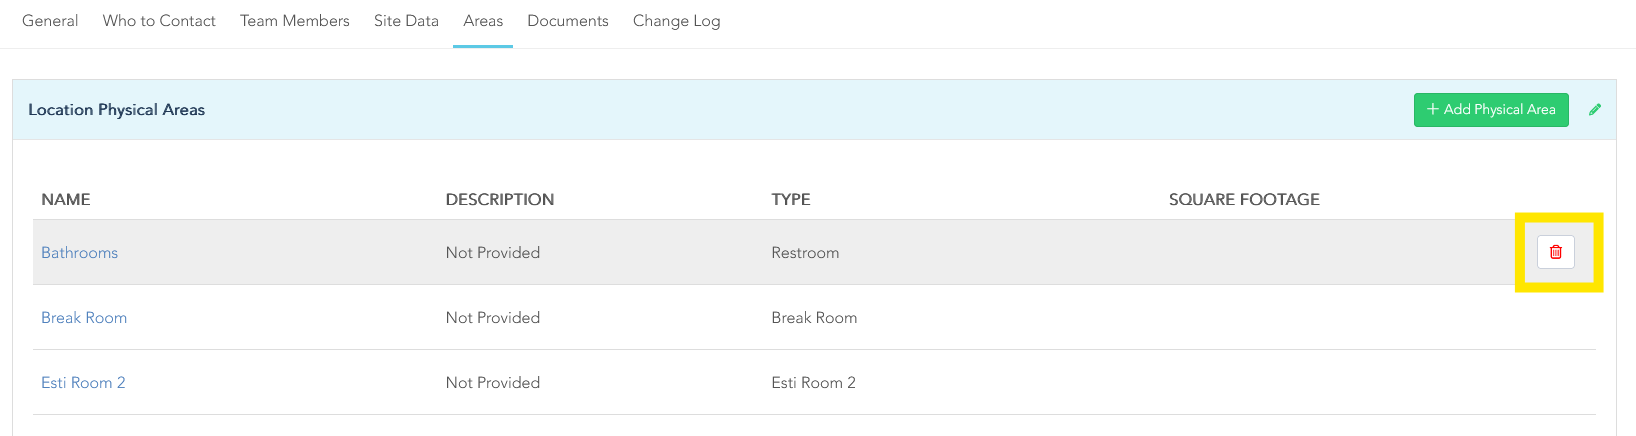The height and width of the screenshot is (436, 1636).
Task: Open the Bathrooms area link
Action: pos(80,253)
